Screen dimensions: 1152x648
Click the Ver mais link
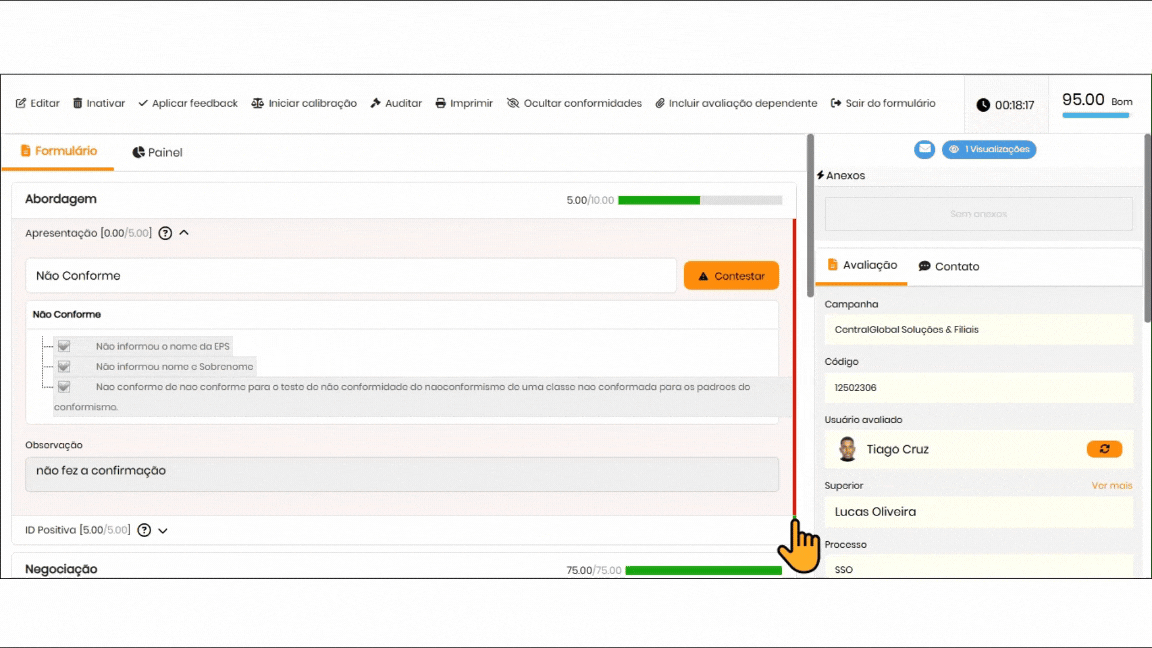click(1111, 486)
